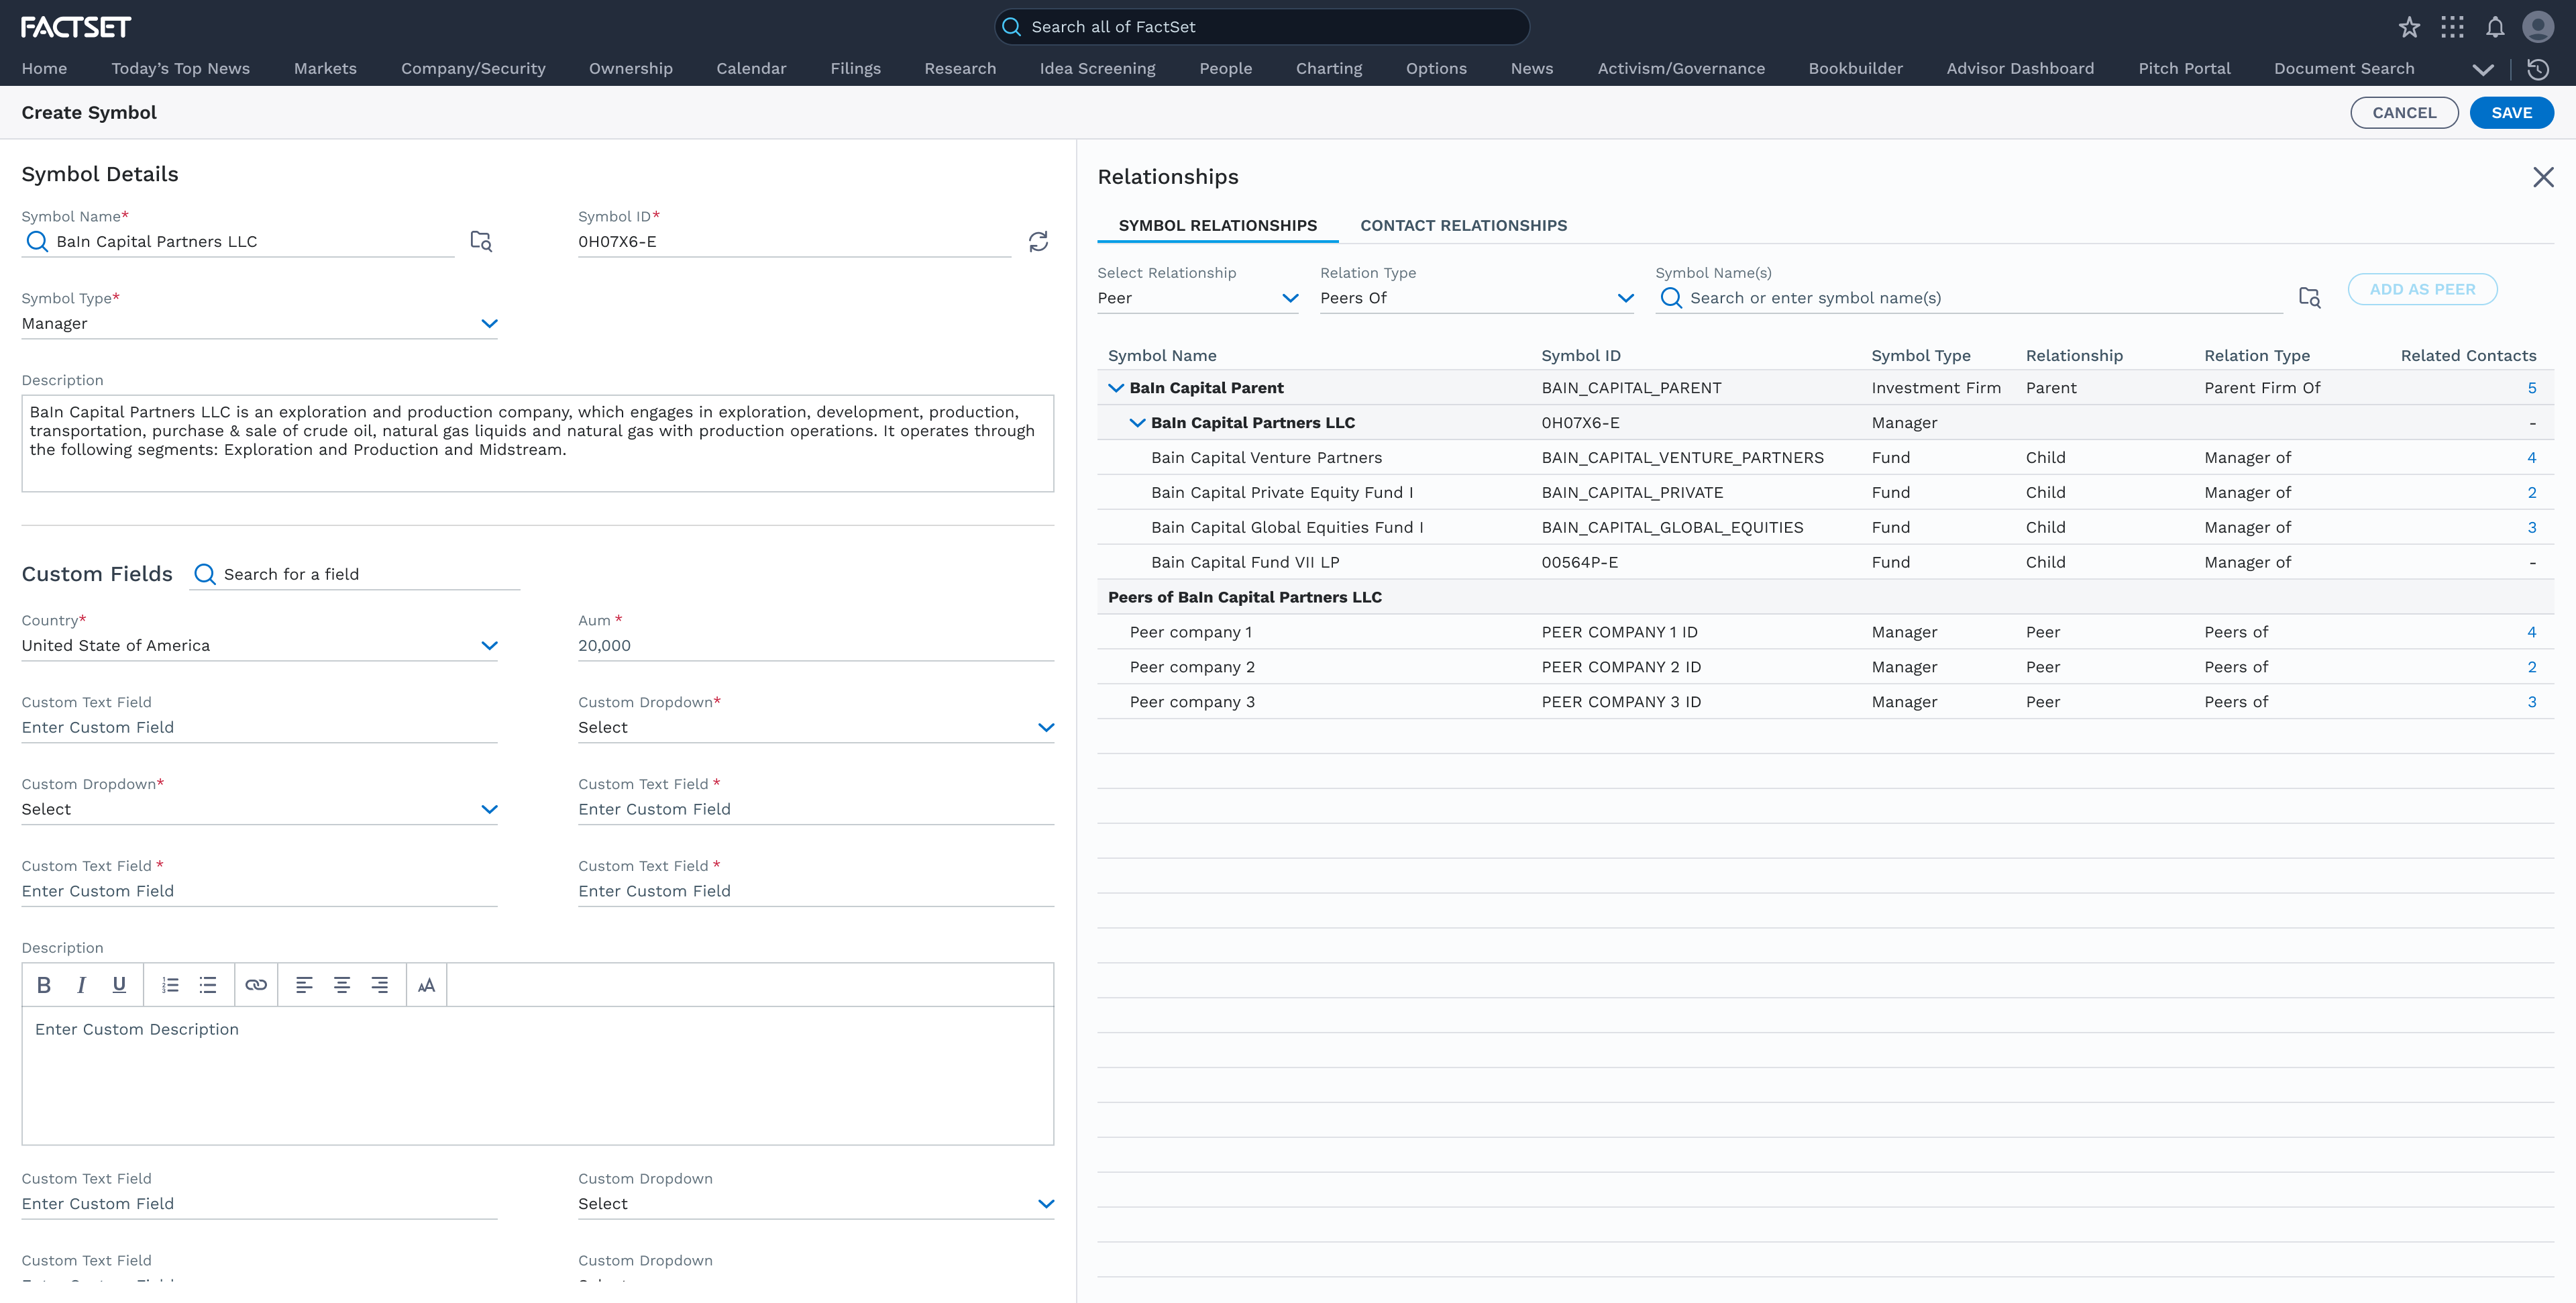Toggle underline formatting in description editor
Screen dimensions: 2576x1303
click(x=119, y=985)
